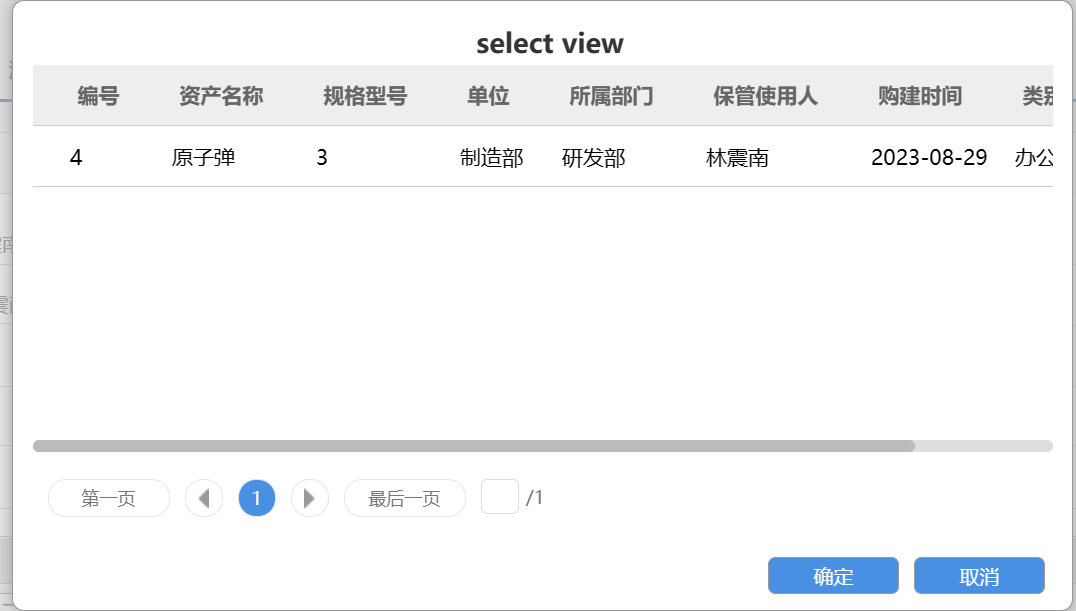Click the previous page arrow icon
Screen dimensions: 1076x611
click(x=204, y=498)
